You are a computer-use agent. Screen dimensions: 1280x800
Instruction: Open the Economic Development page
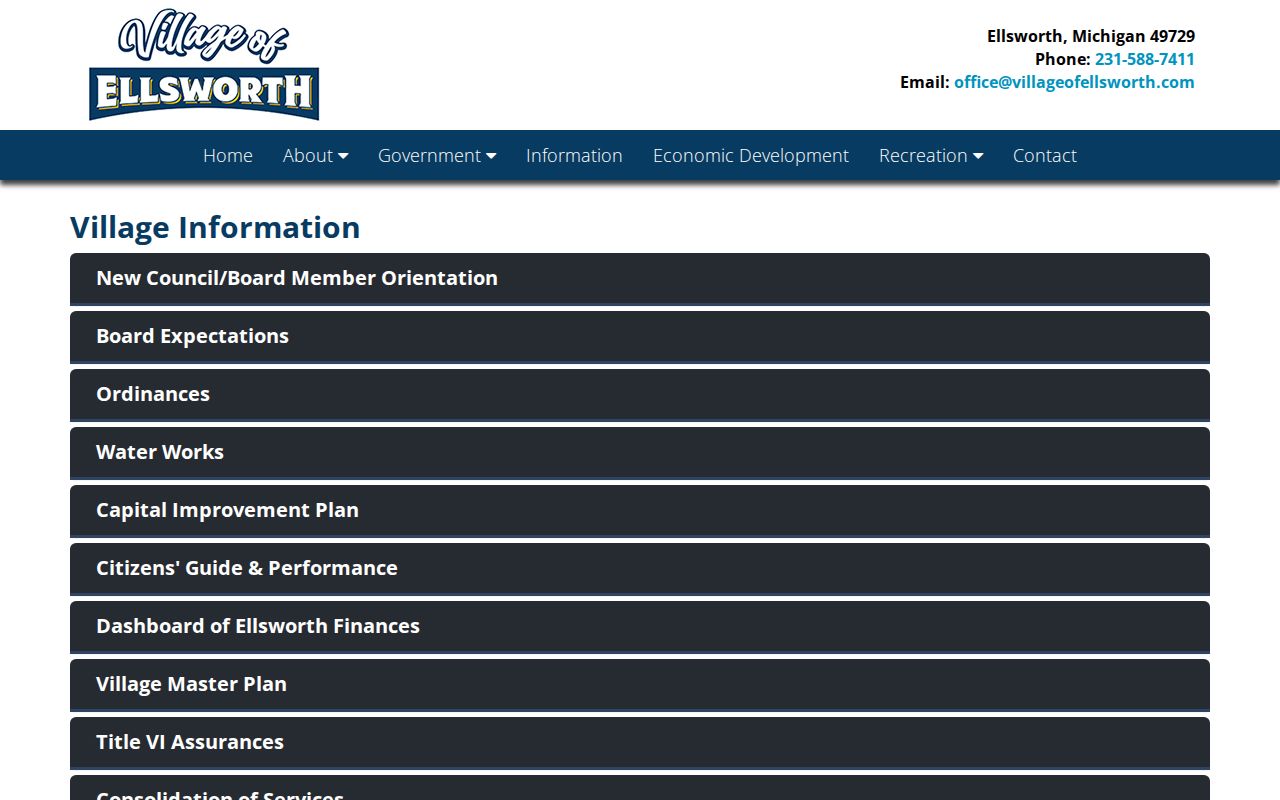(751, 155)
